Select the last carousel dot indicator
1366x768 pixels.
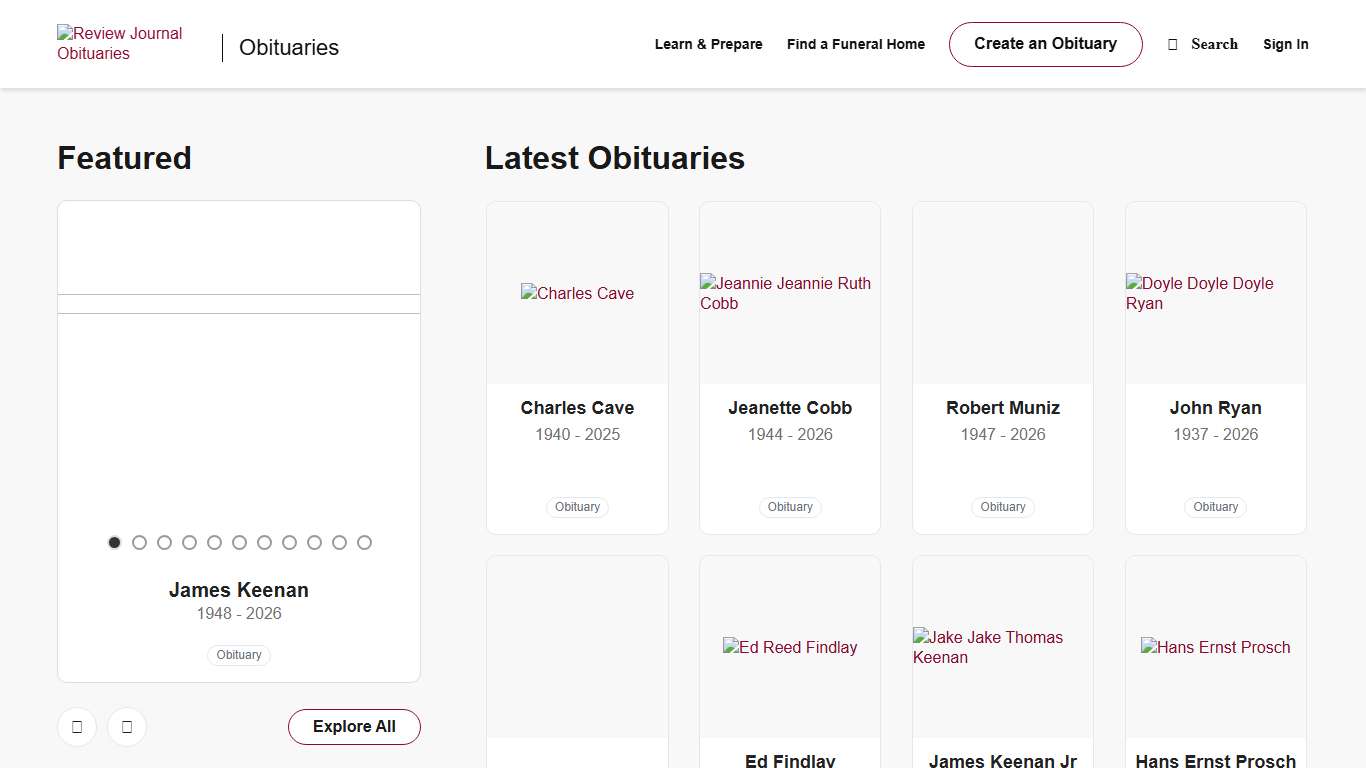tap(364, 542)
